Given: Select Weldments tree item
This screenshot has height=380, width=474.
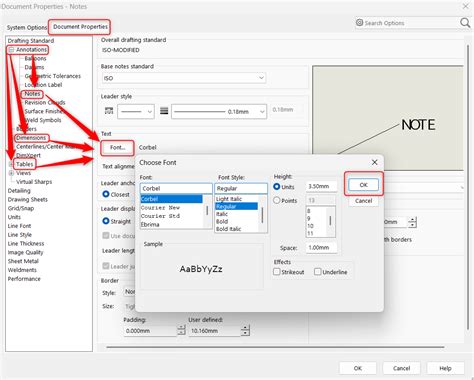Looking at the screenshot, I should click(x=22, y=270).
